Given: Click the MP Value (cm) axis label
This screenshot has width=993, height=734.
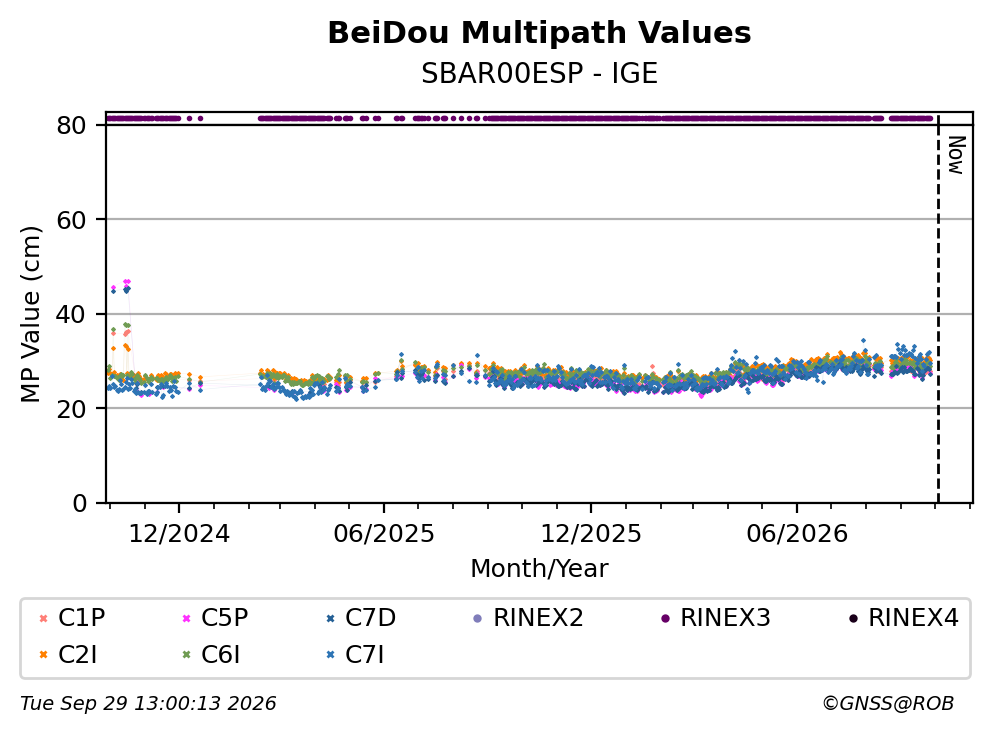Looking at the screenshot, I should (30, 314).
